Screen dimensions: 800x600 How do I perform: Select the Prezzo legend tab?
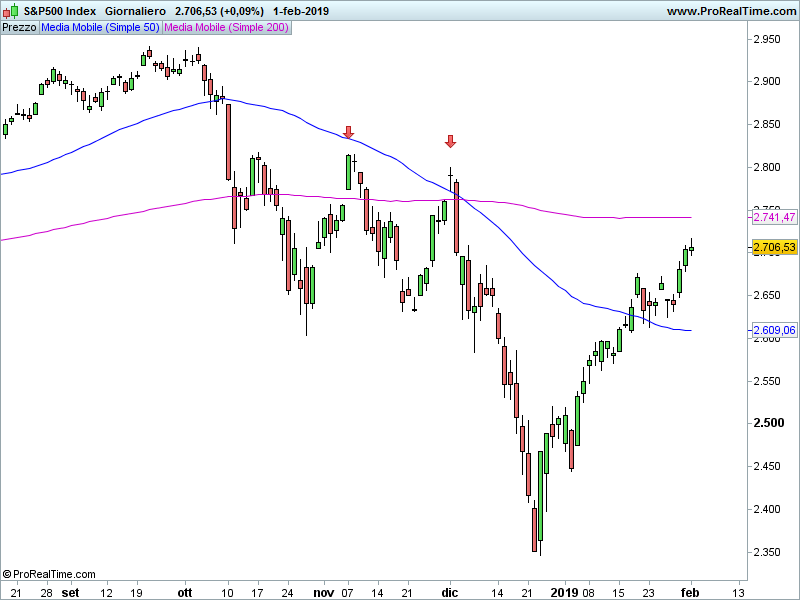click(19, 28)
